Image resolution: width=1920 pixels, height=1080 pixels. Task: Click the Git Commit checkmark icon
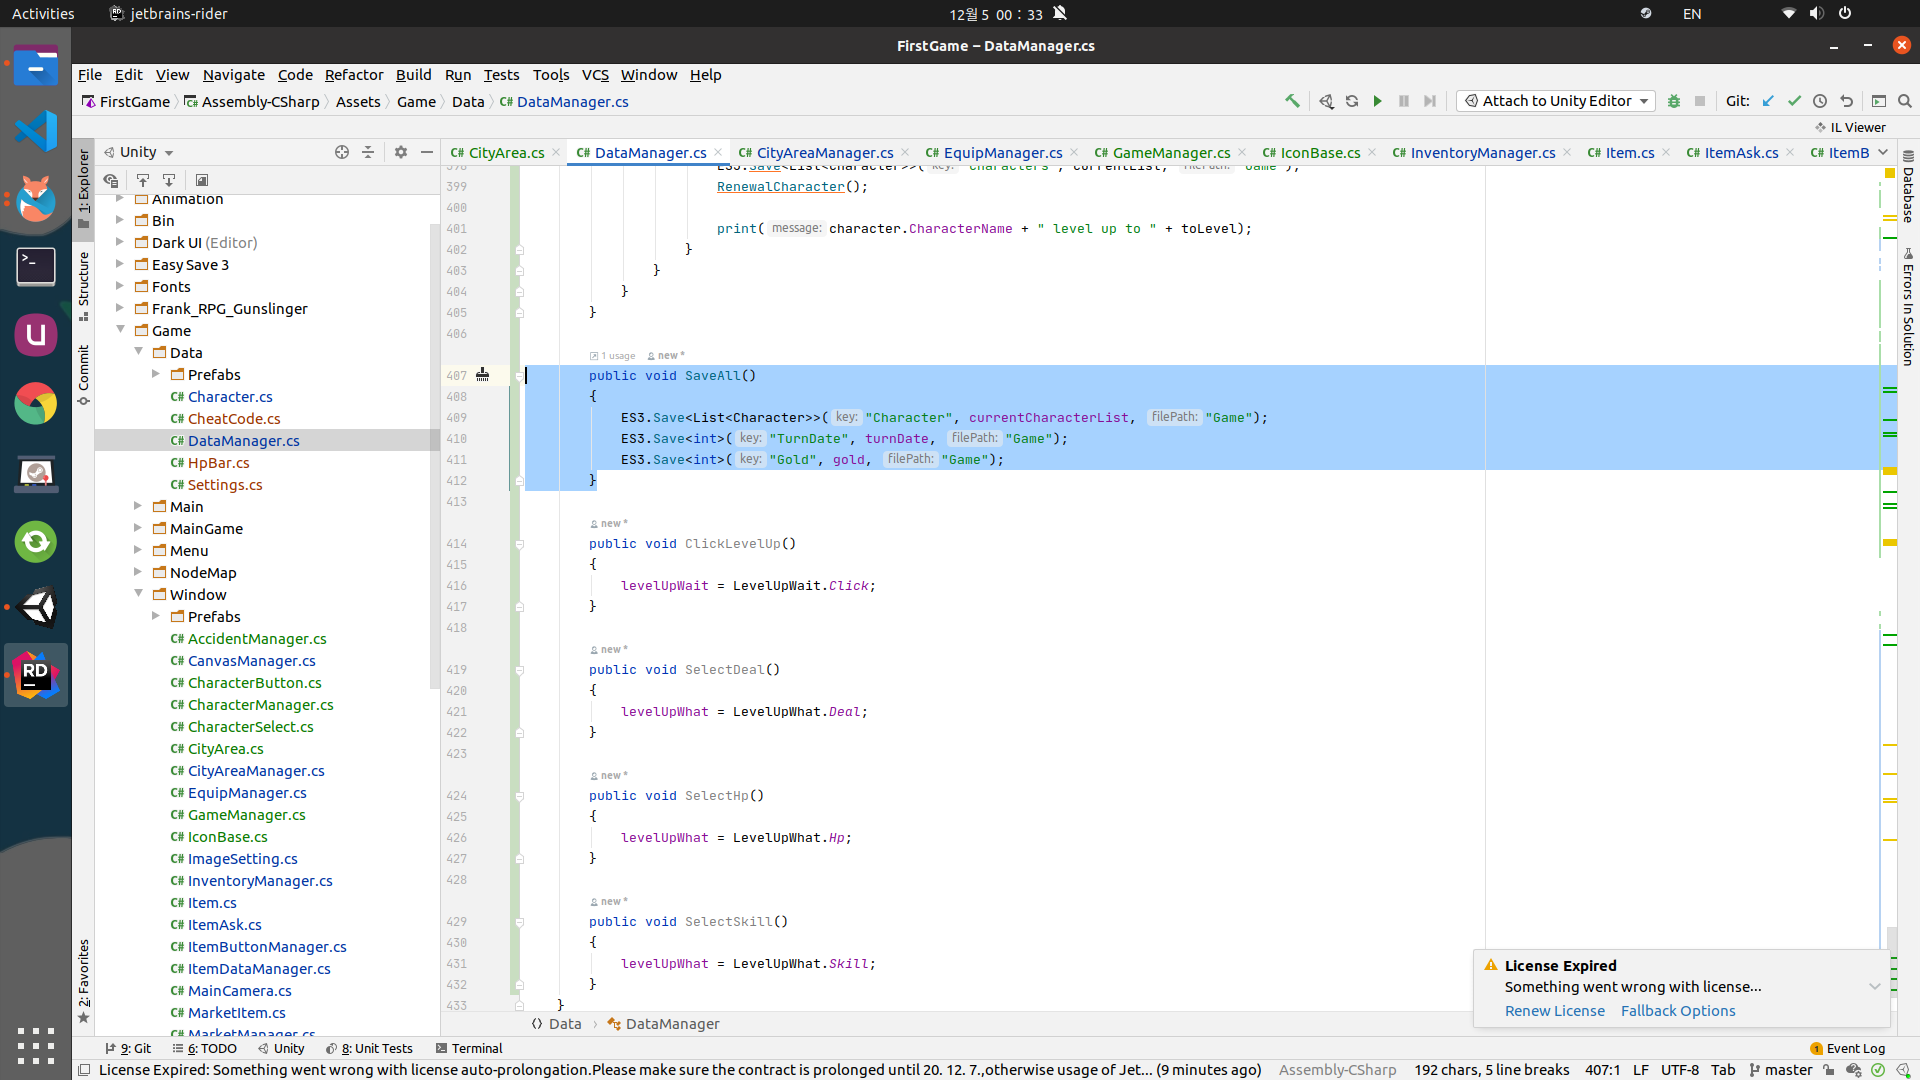pos(1794,101)
